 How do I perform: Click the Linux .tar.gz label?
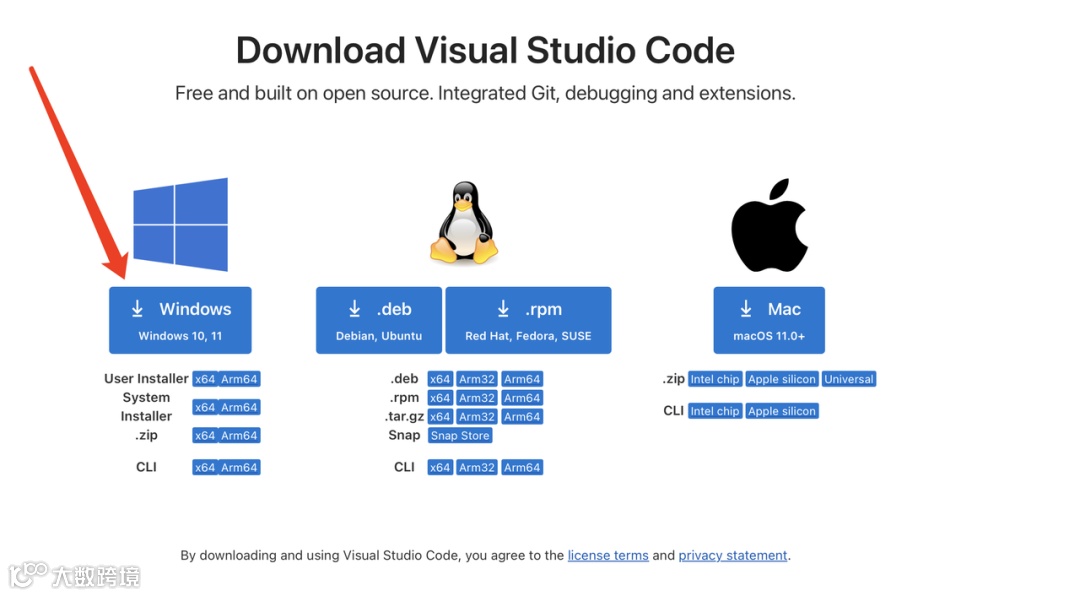pyautogui.click(x=404, y=416)
